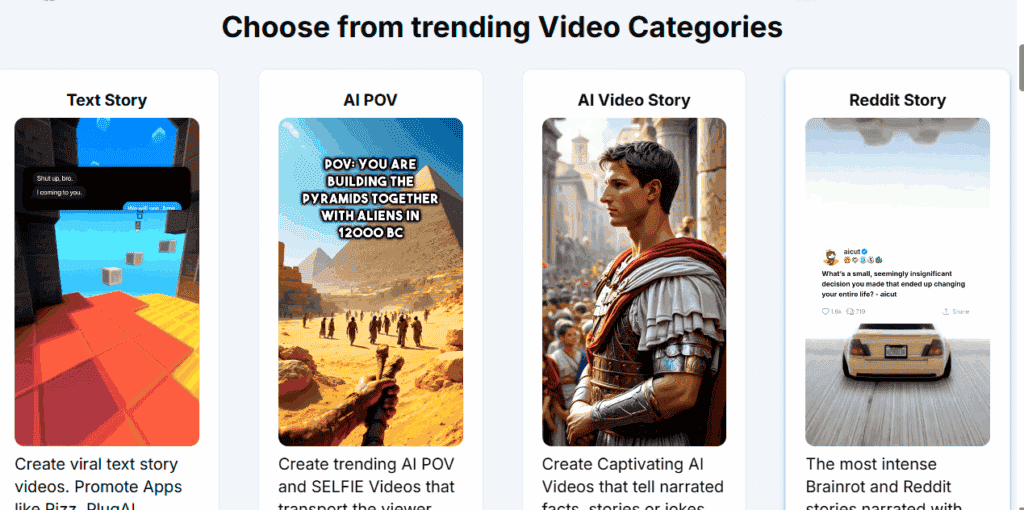Open the Reddit Story car preview image
Image resolution: width=1024 pixels, height=510 pixels.
(x=897, y=281)
